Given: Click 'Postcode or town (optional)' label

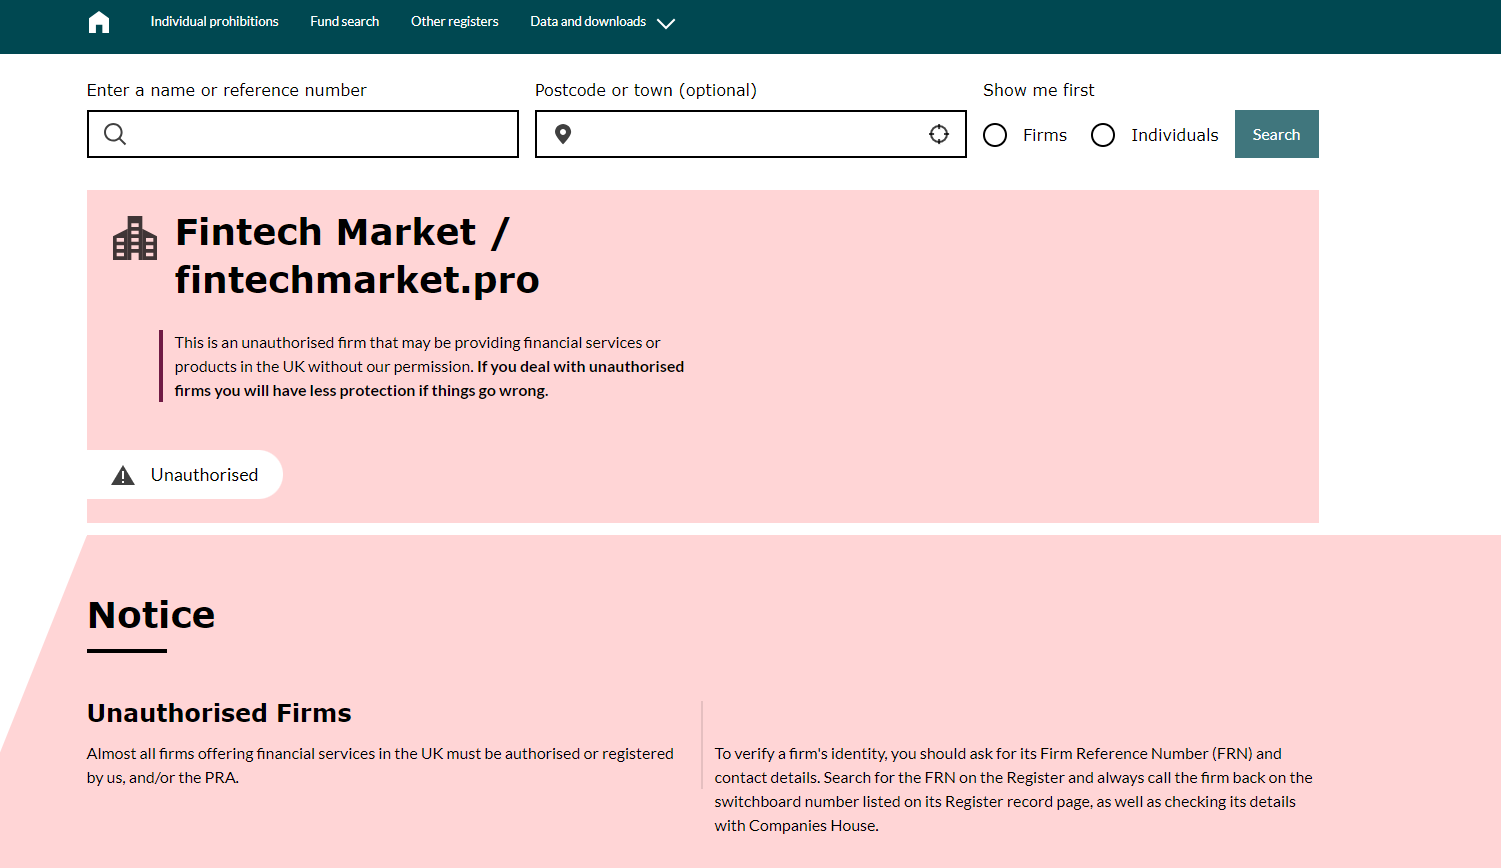Looking at the screenshot, I should point(646,90).
